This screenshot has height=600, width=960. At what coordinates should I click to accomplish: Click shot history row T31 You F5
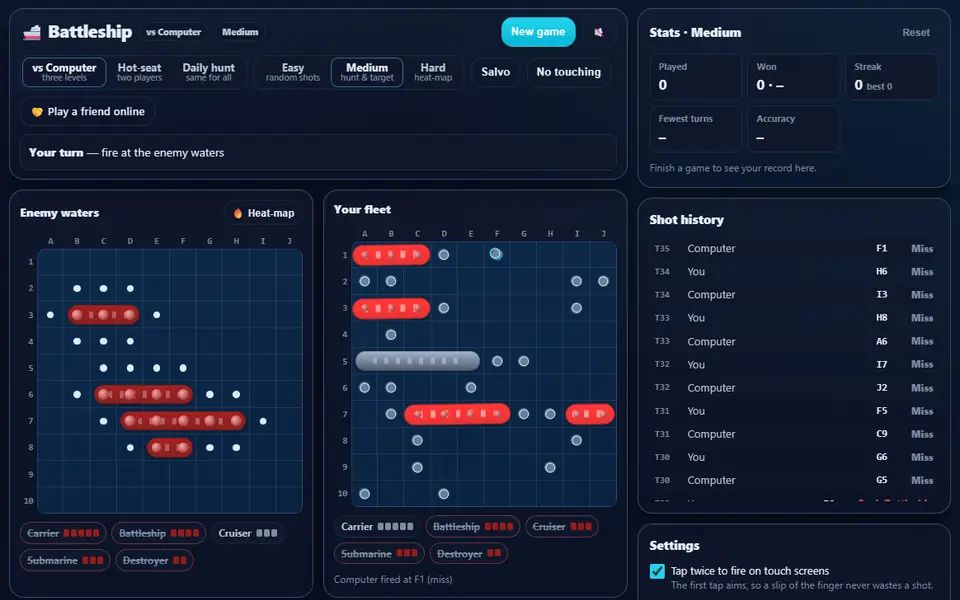(793, 411)
